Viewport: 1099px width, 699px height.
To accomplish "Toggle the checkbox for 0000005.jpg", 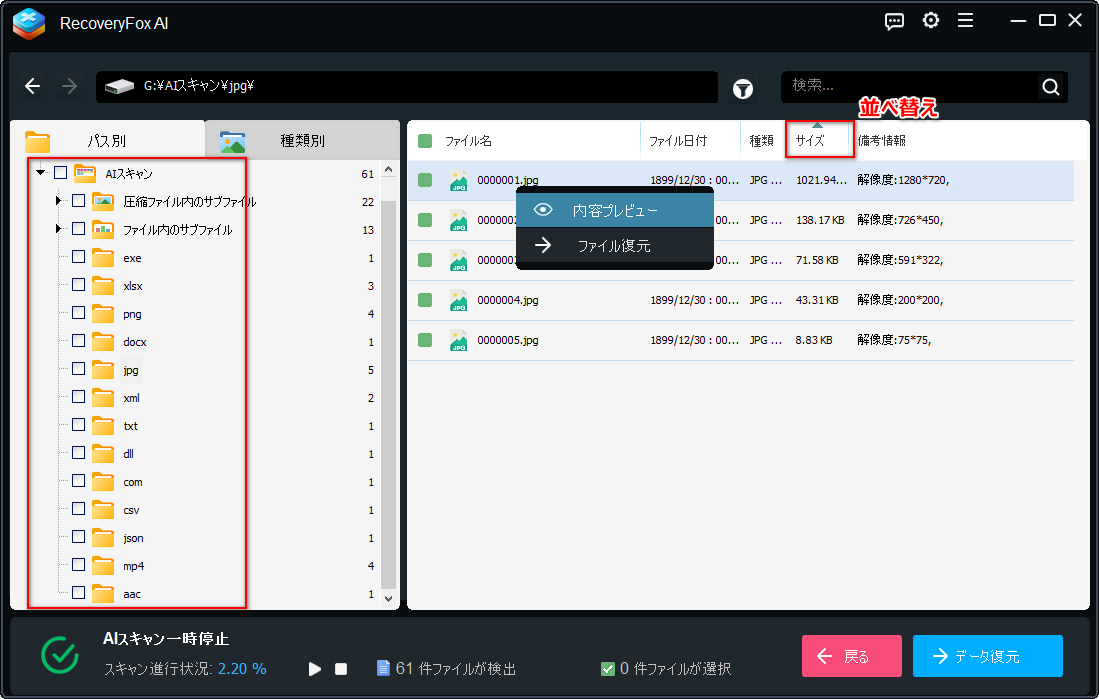I will tap(425, 340).
